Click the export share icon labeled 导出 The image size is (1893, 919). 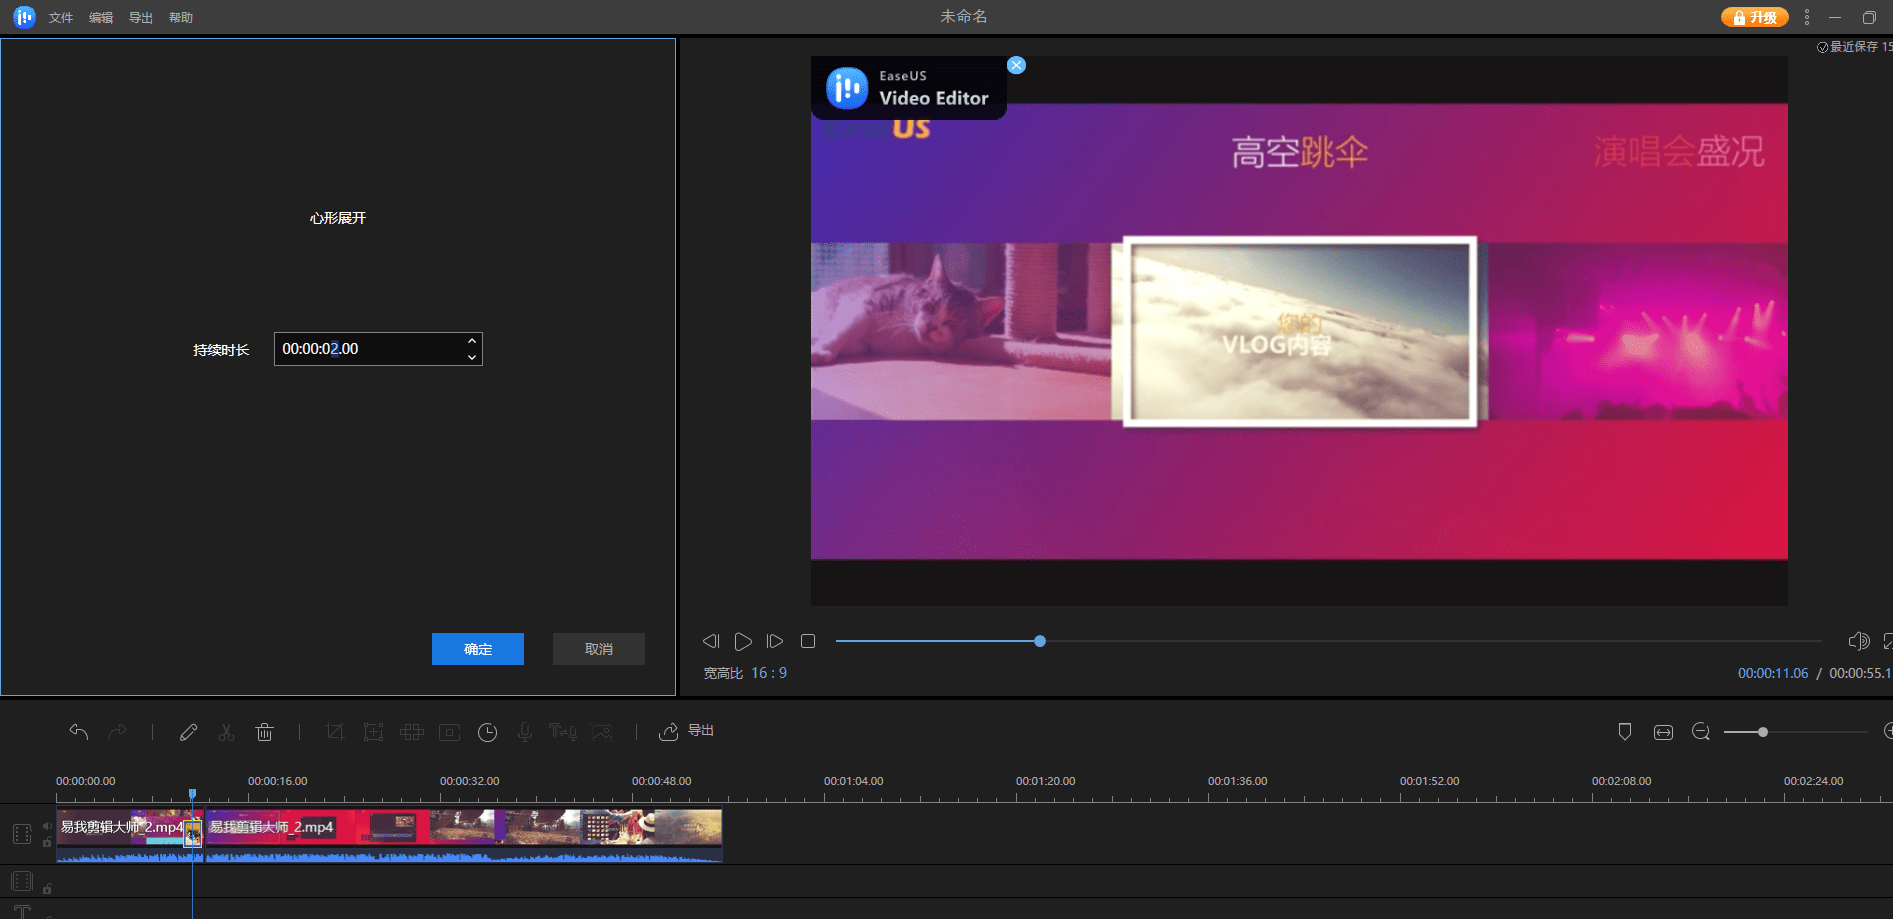pos(686,731)
